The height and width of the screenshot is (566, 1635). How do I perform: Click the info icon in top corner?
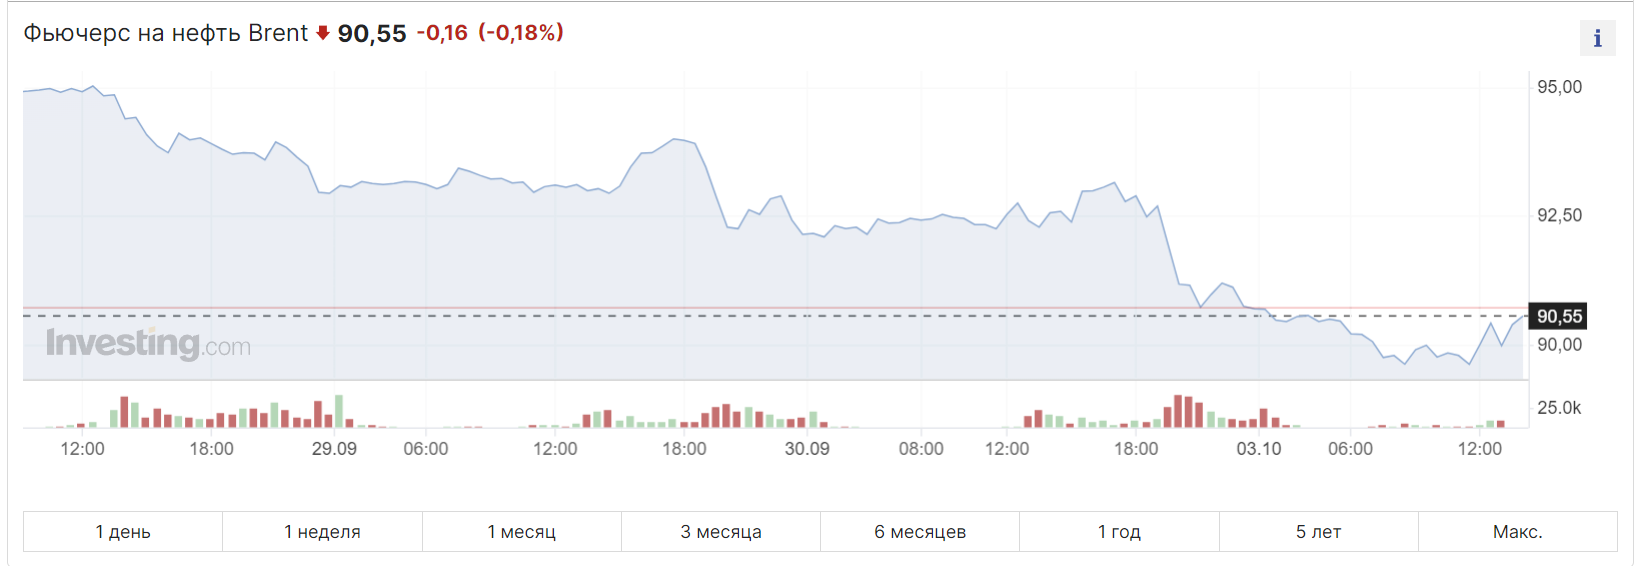click(1597, 38)
